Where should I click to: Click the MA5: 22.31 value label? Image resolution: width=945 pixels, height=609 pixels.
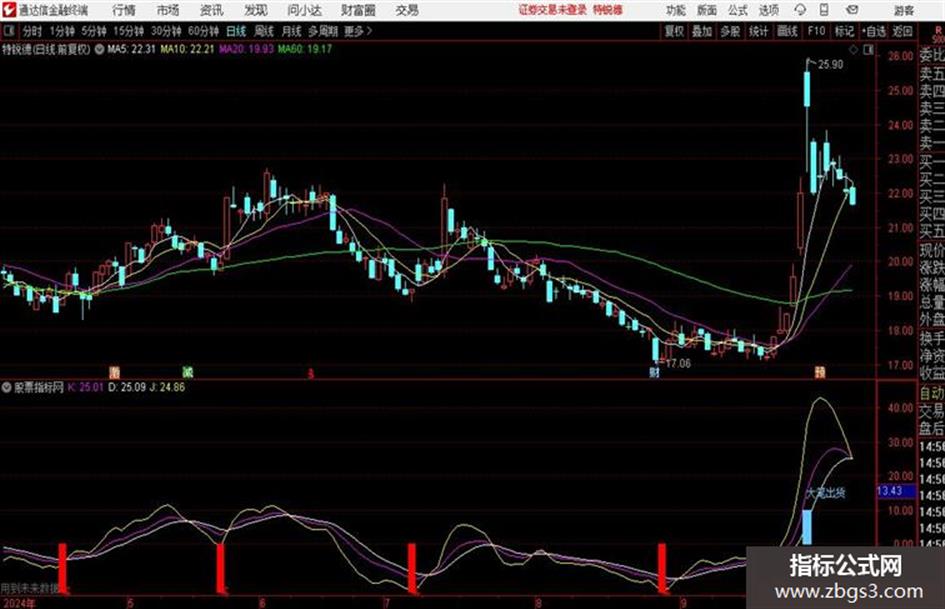(x=131, y=49)
